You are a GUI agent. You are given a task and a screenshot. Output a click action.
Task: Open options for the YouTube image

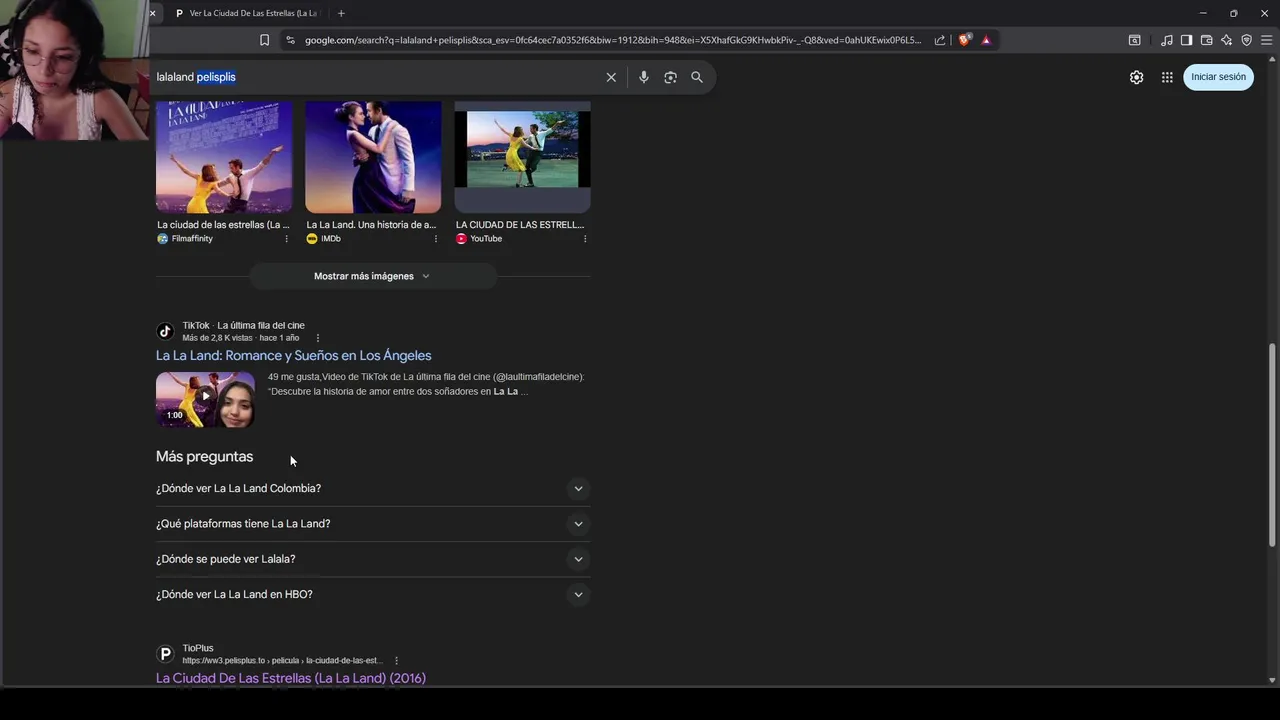tap(585, 239)
